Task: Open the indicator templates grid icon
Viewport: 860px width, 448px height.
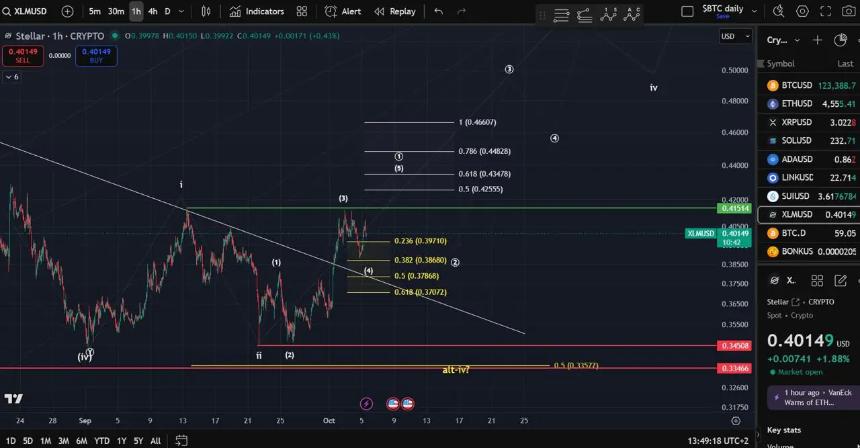Action: tap(302, 11)
